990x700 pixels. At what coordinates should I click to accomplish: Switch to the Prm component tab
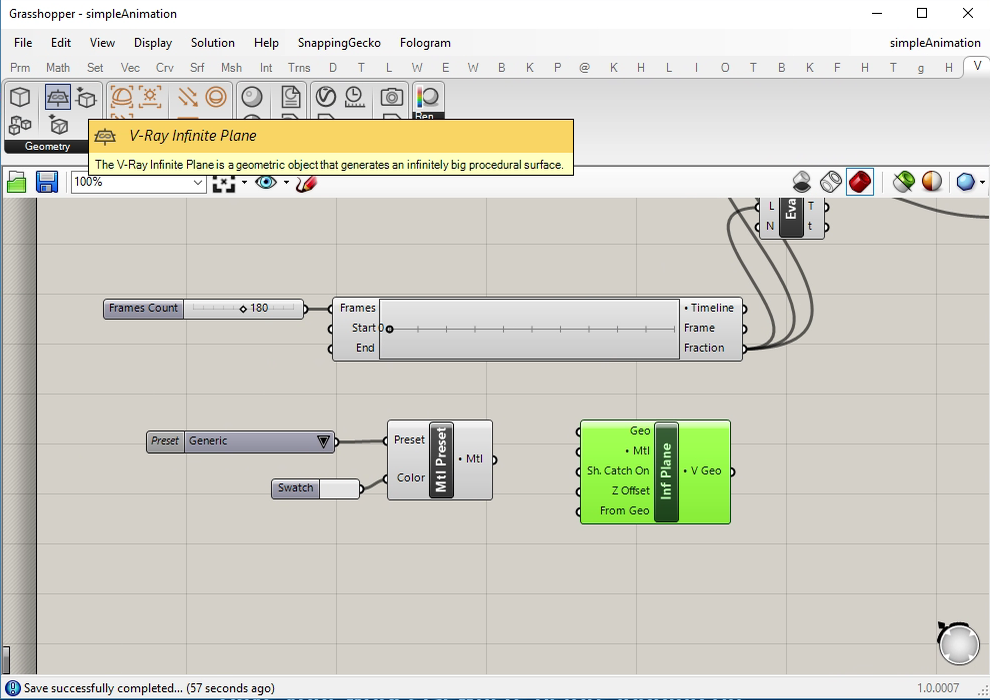20,68
